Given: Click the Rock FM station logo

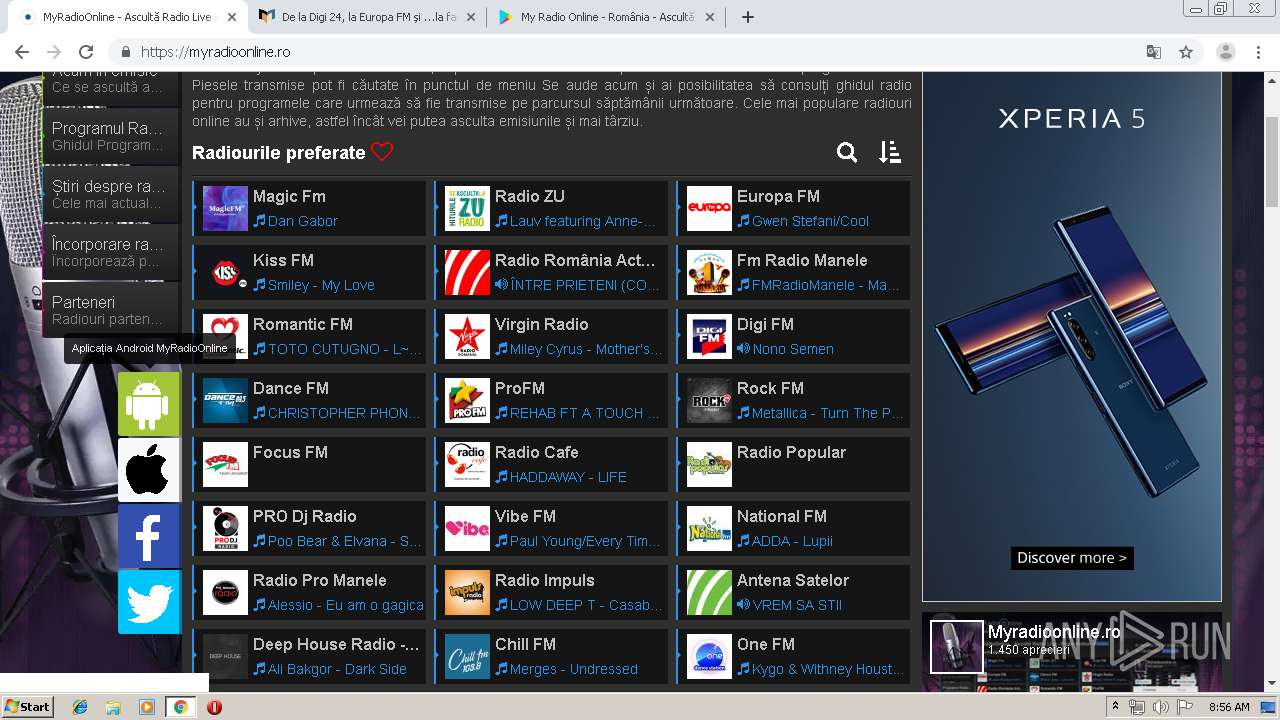Looking at the screenshot, I should pos(709,400).
